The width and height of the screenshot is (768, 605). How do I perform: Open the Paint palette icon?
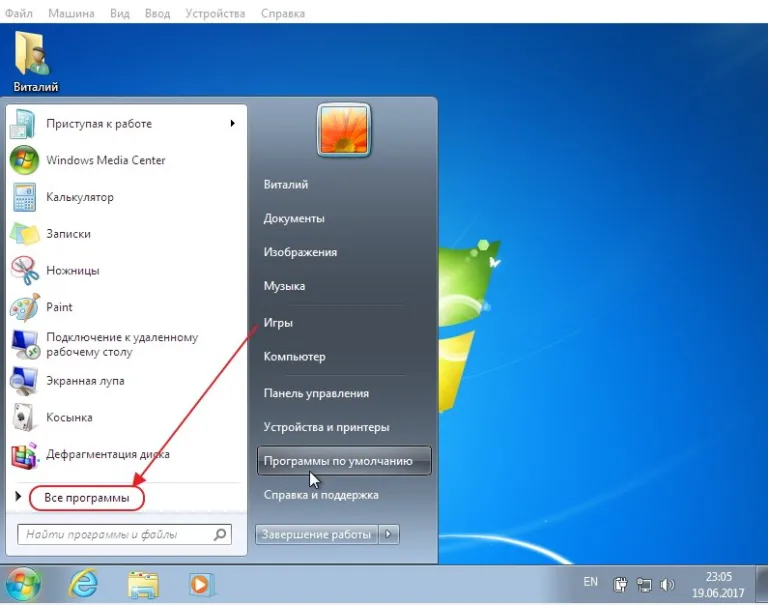click(x=24, y=308)
